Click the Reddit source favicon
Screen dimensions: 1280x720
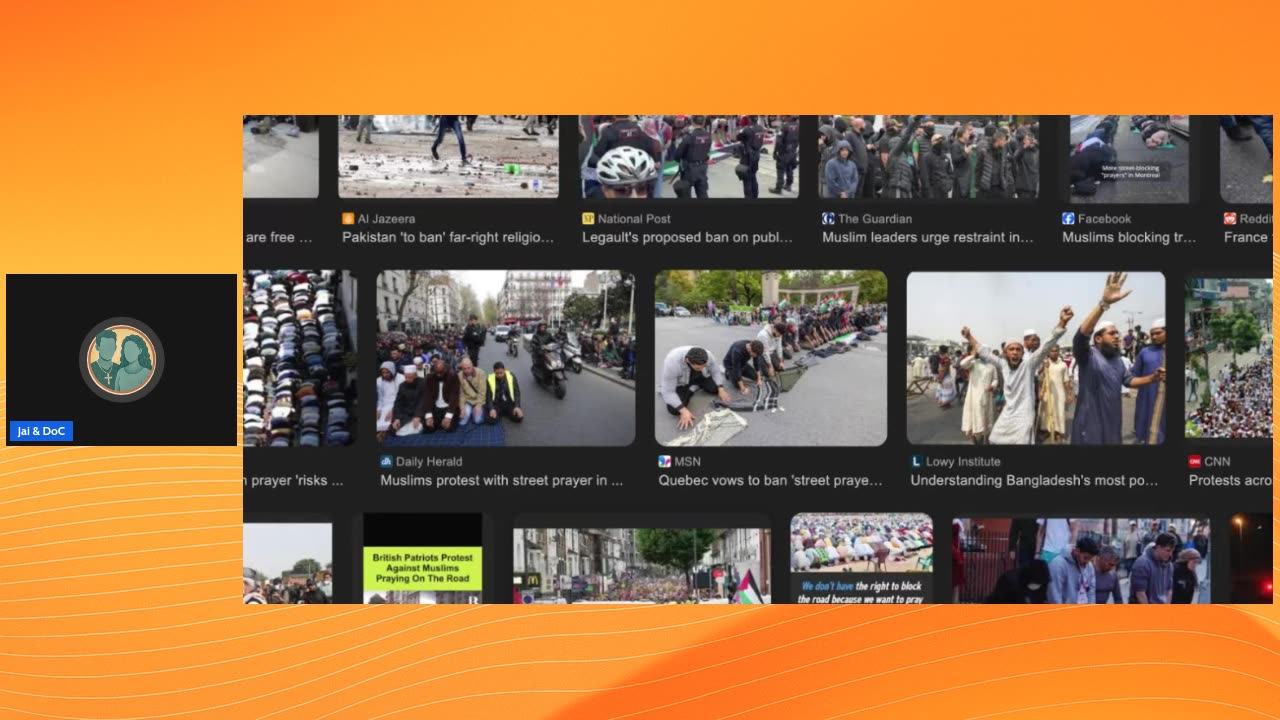1230,218
